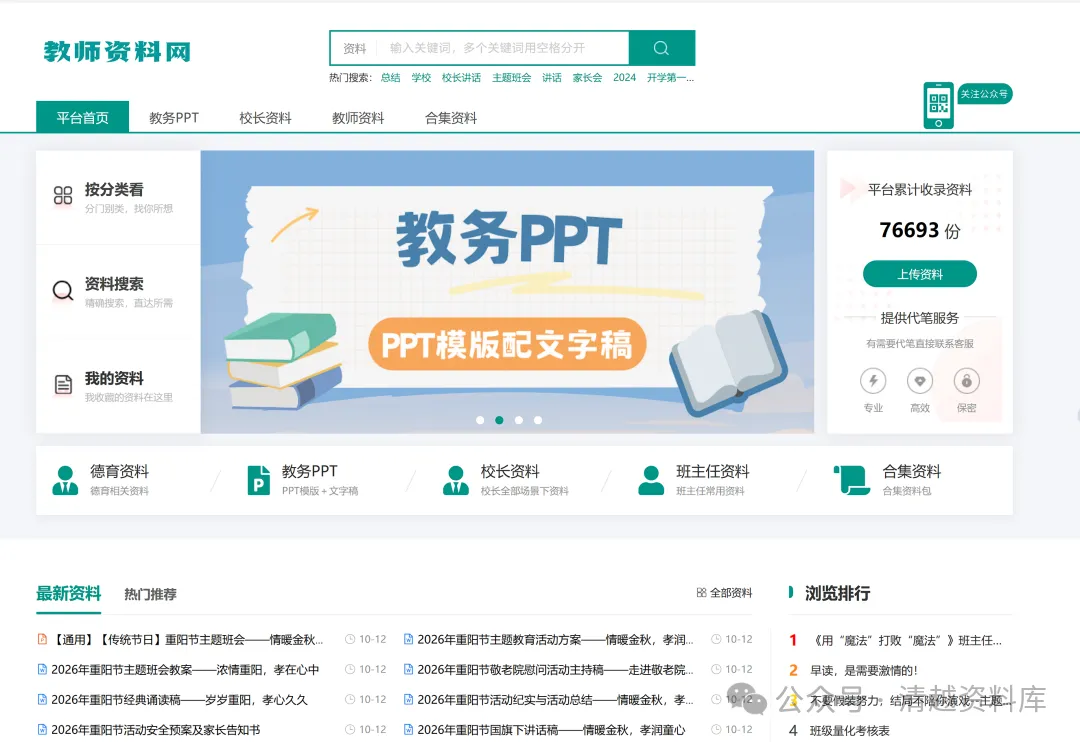The image size is (1080, 742).
Task: Click the 按分类看 grid icon
Action: [x=63, y=196]
